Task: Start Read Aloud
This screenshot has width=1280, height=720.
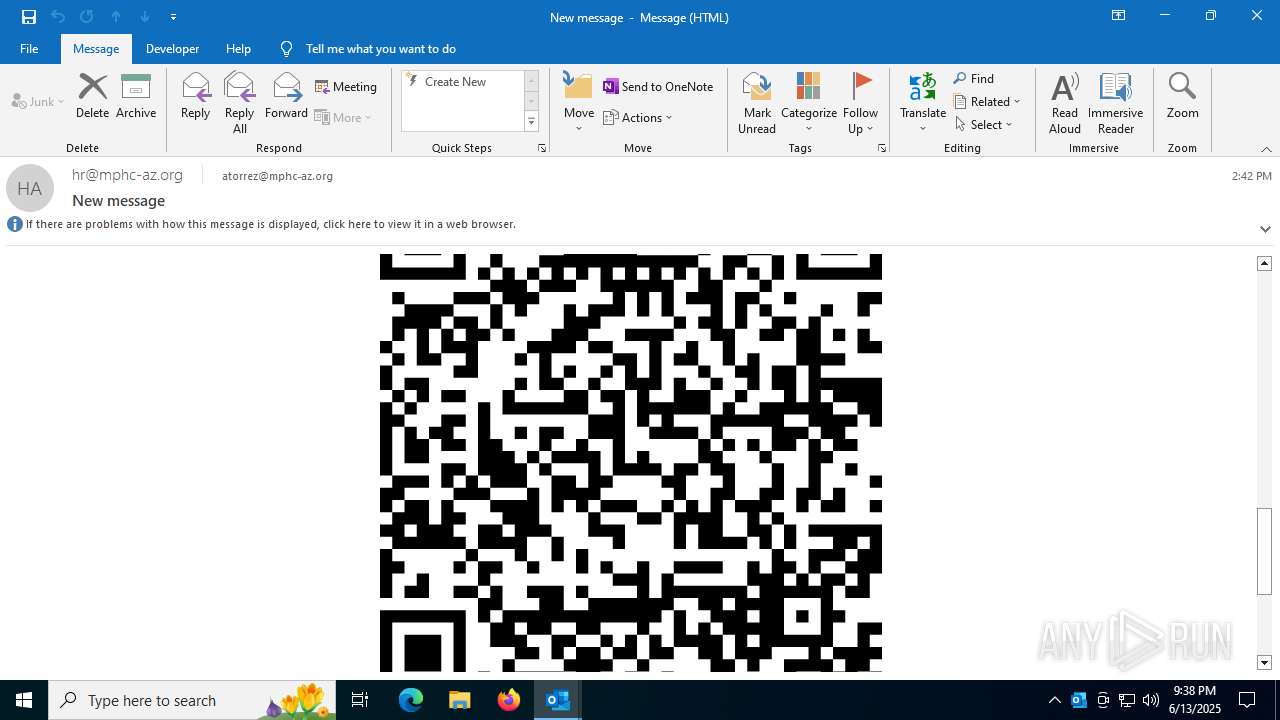Action: point(1065,103)
